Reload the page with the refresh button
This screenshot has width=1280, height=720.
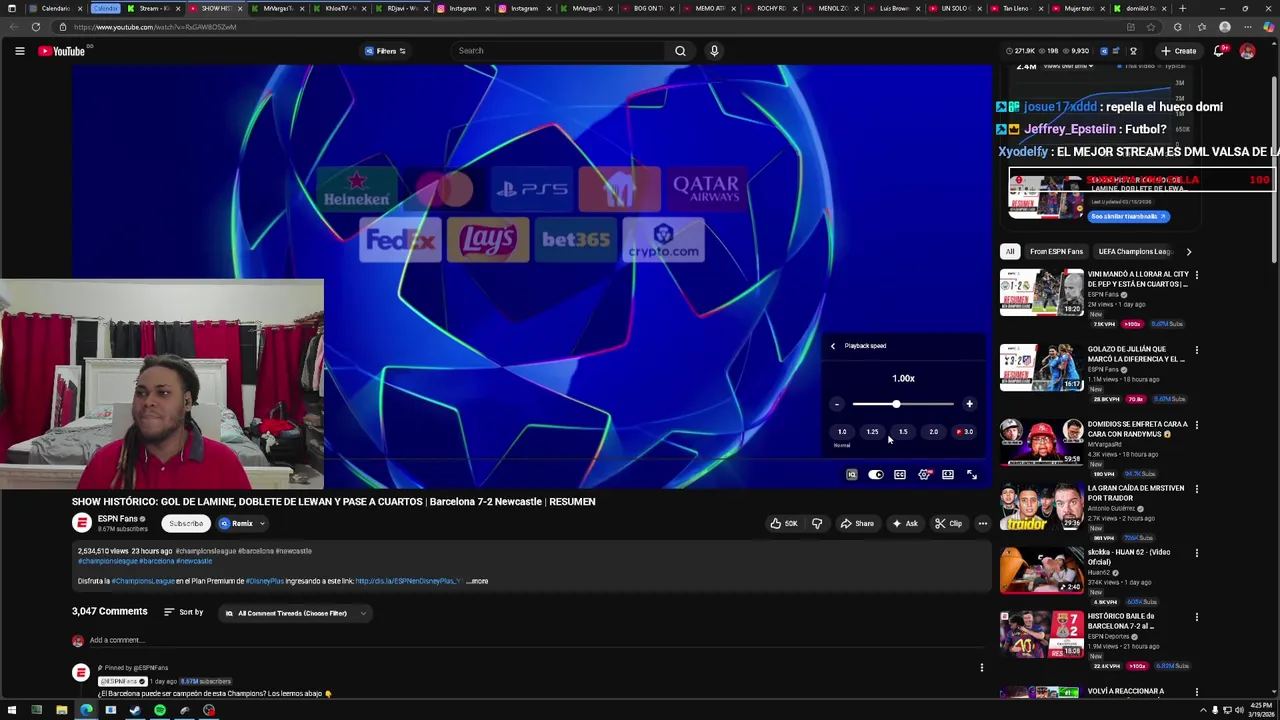point(36,27)
